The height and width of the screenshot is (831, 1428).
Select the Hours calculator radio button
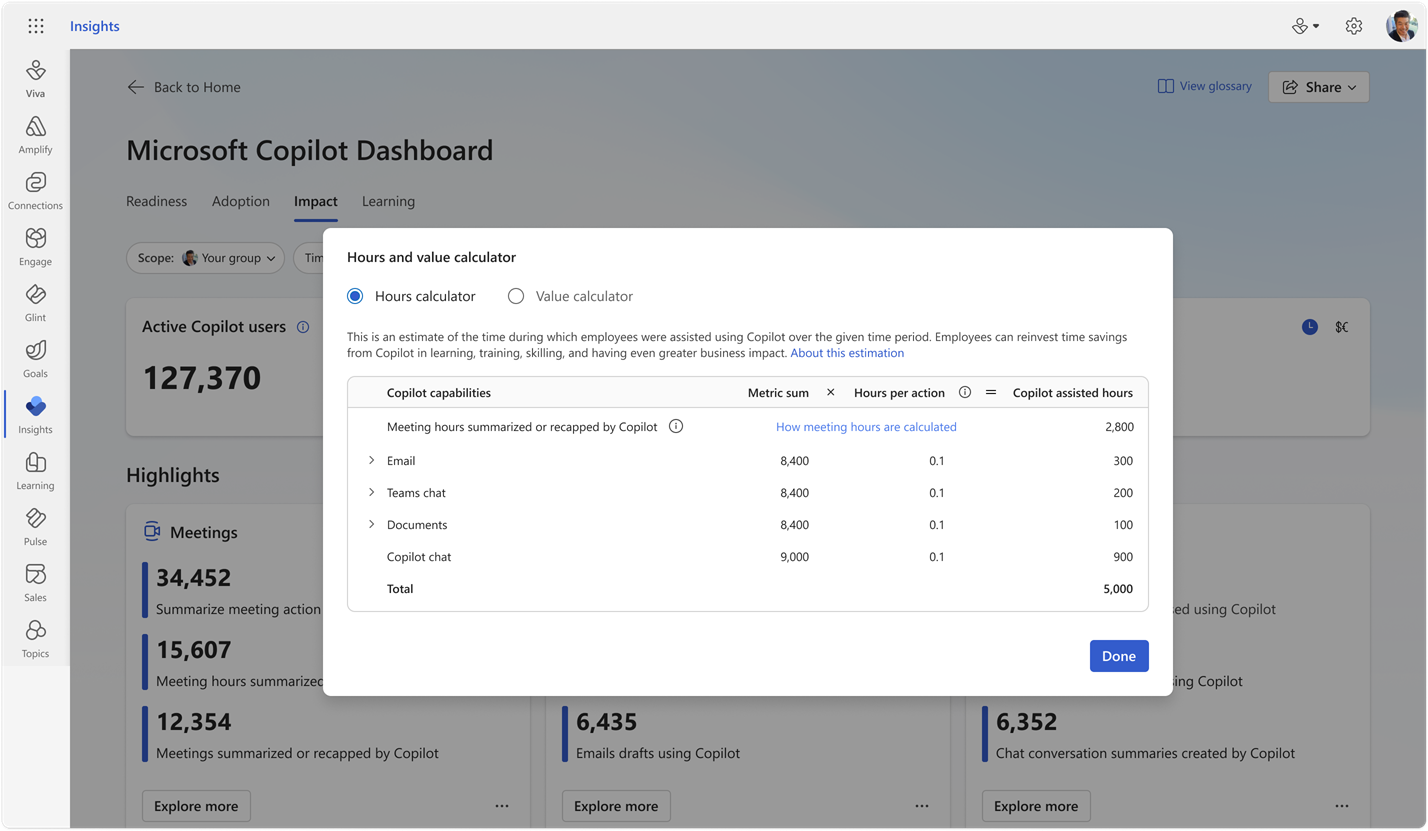click(x=356, y=296)
